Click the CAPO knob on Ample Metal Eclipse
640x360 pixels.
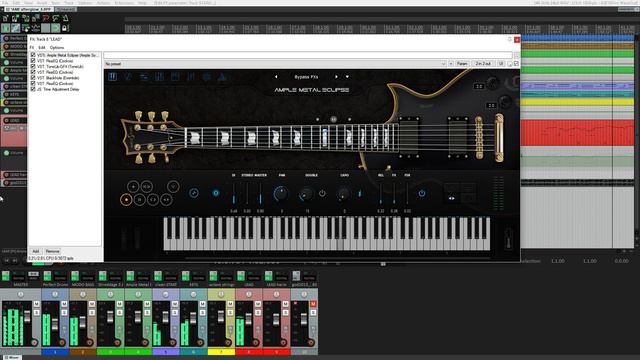click(x=344, y=194)
